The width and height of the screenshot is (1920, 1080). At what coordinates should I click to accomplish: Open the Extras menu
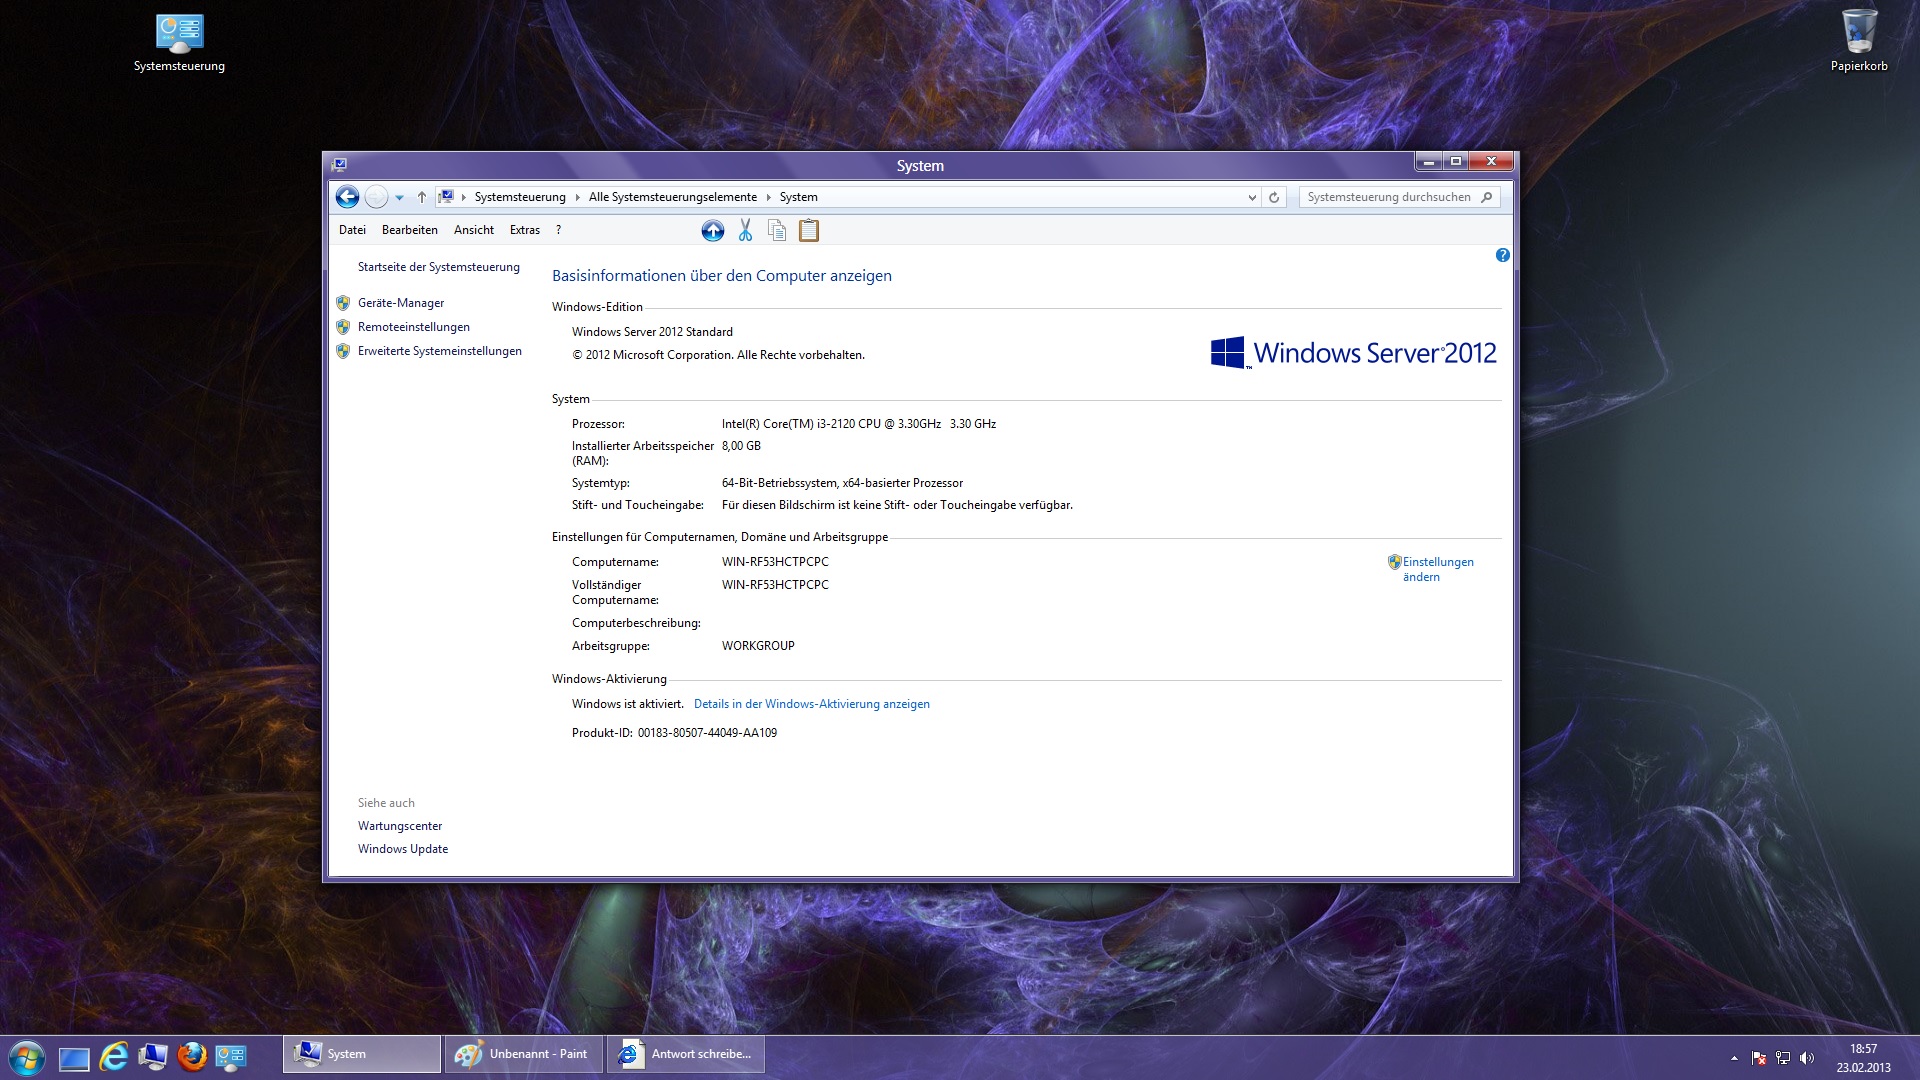click(x=524, y=230)
